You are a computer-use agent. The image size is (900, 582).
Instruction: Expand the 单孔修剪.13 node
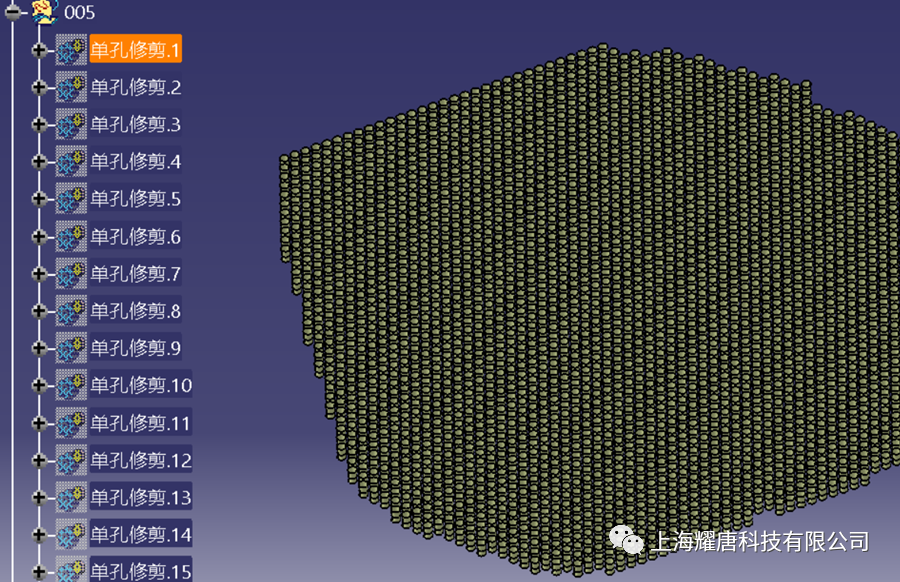tap(39, 497)
